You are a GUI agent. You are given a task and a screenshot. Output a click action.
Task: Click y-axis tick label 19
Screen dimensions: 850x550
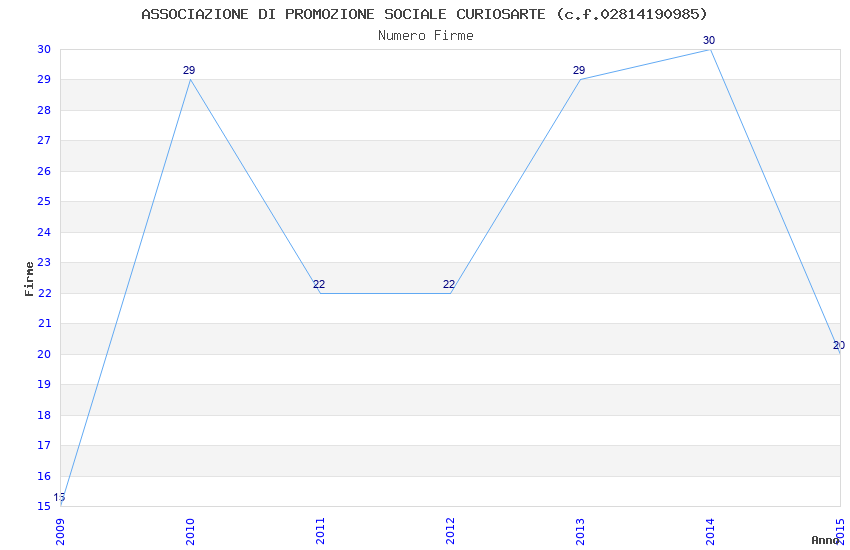[x=44, y=384]
